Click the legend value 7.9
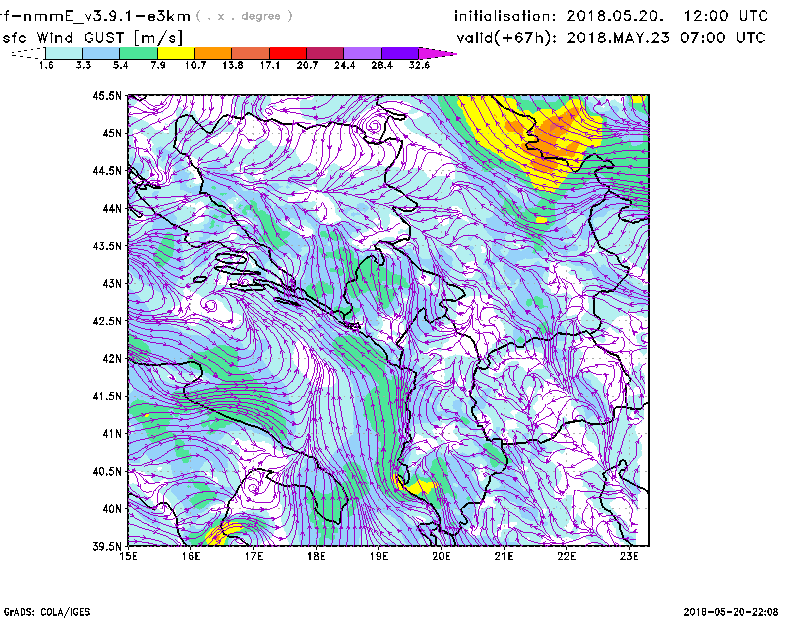The width and height of the screenshot is (800, 618). [x=158, y=65]
